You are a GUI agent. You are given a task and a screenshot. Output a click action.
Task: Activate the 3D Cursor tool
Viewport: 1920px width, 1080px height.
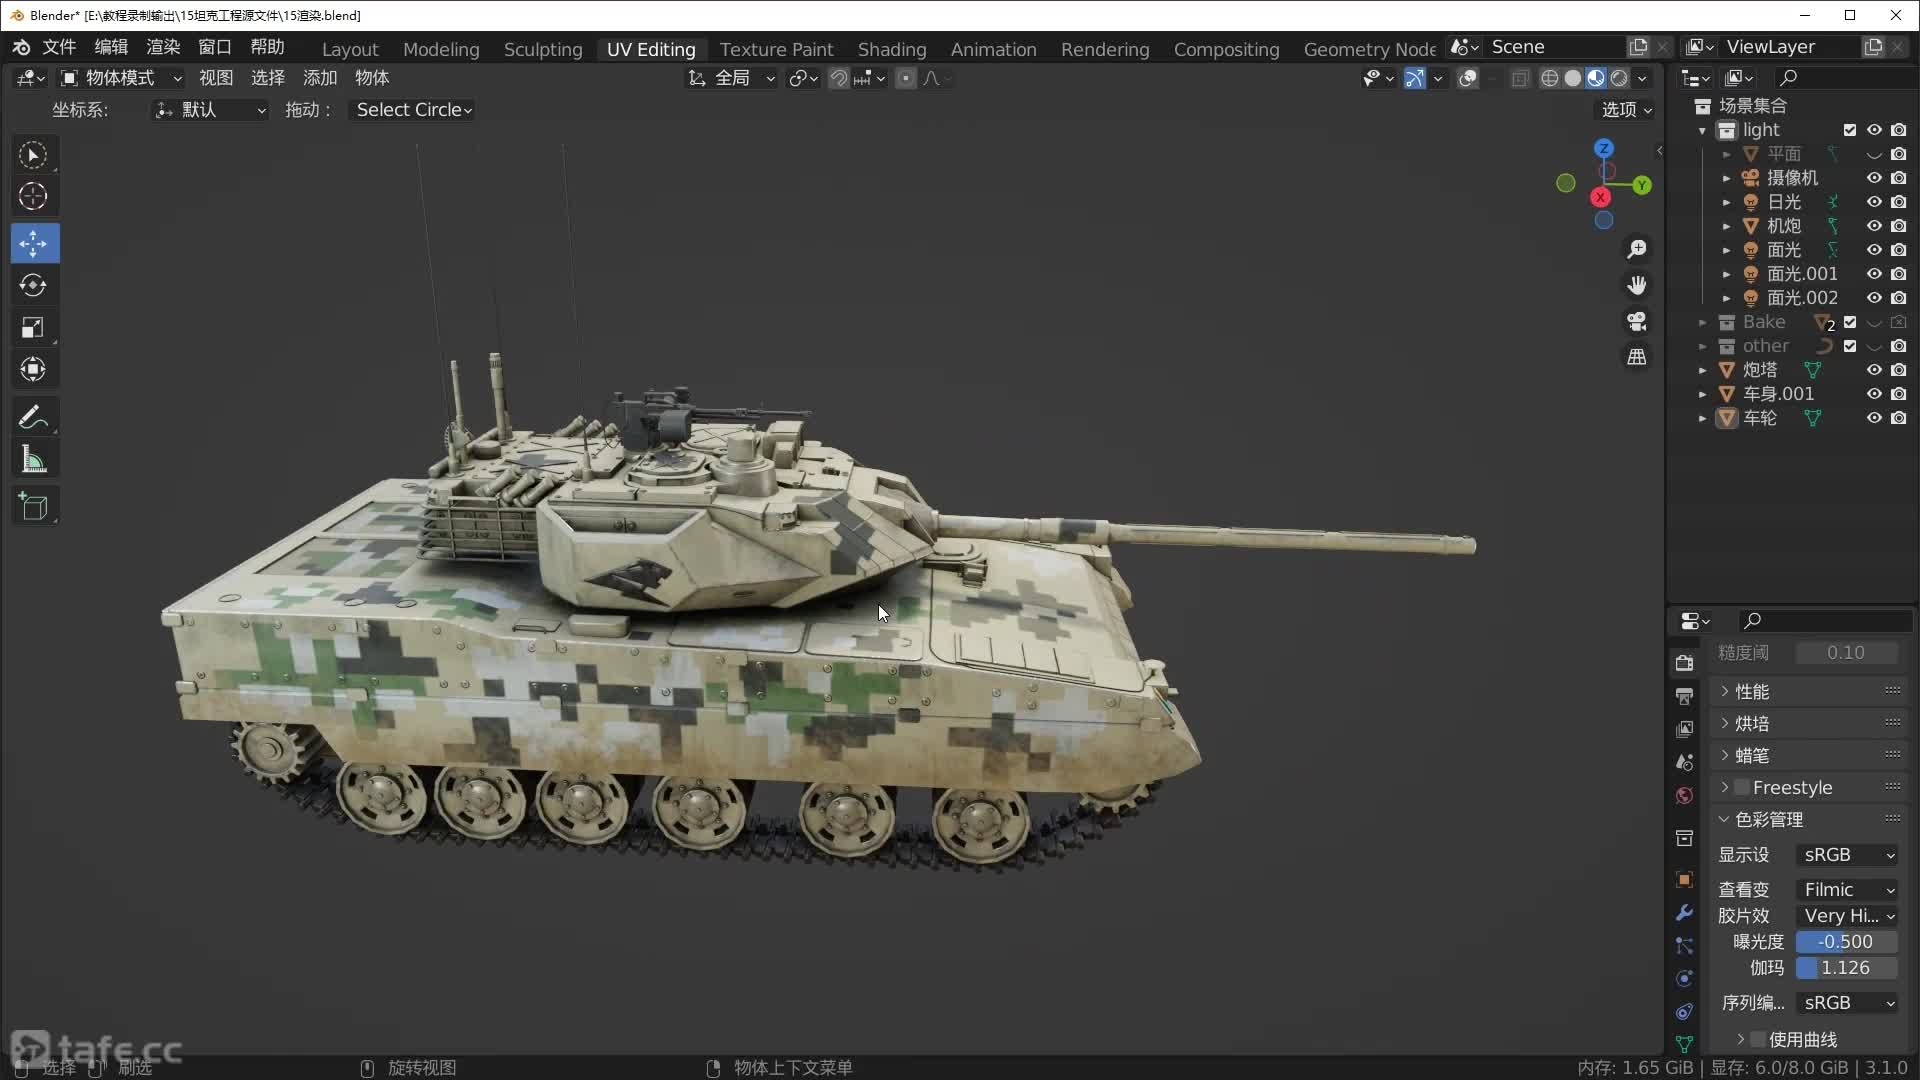[x=33, y=197]
